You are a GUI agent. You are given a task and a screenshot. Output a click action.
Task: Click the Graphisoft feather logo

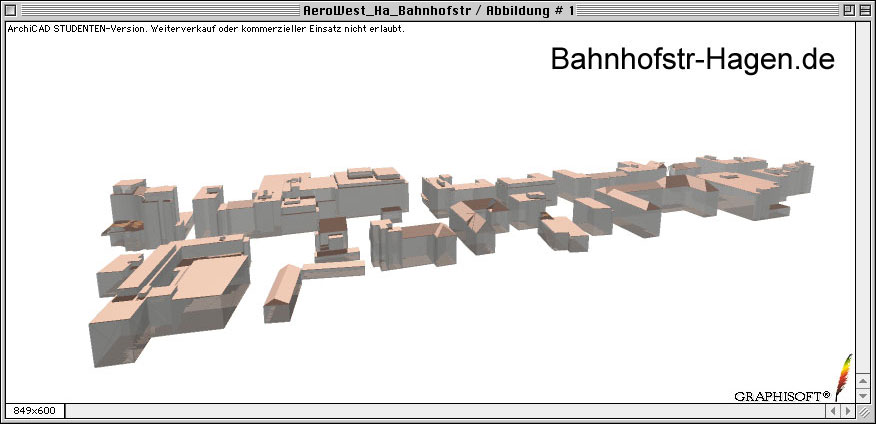pos(844,376)
